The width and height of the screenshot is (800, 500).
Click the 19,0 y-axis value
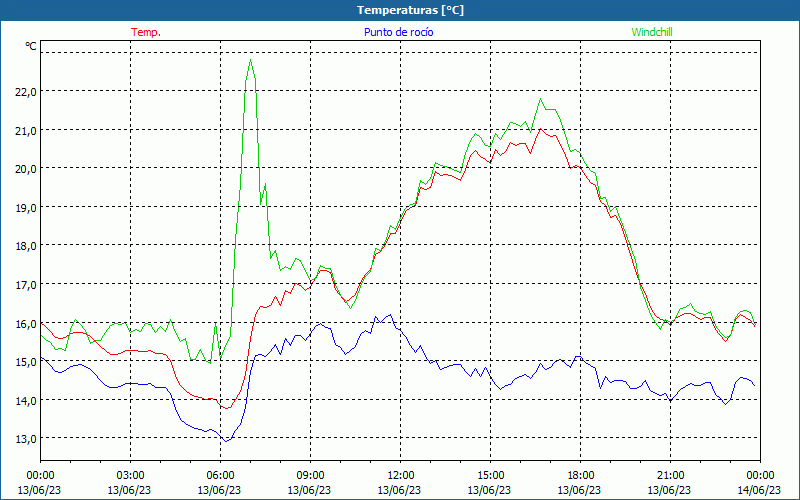pos(26,208)
